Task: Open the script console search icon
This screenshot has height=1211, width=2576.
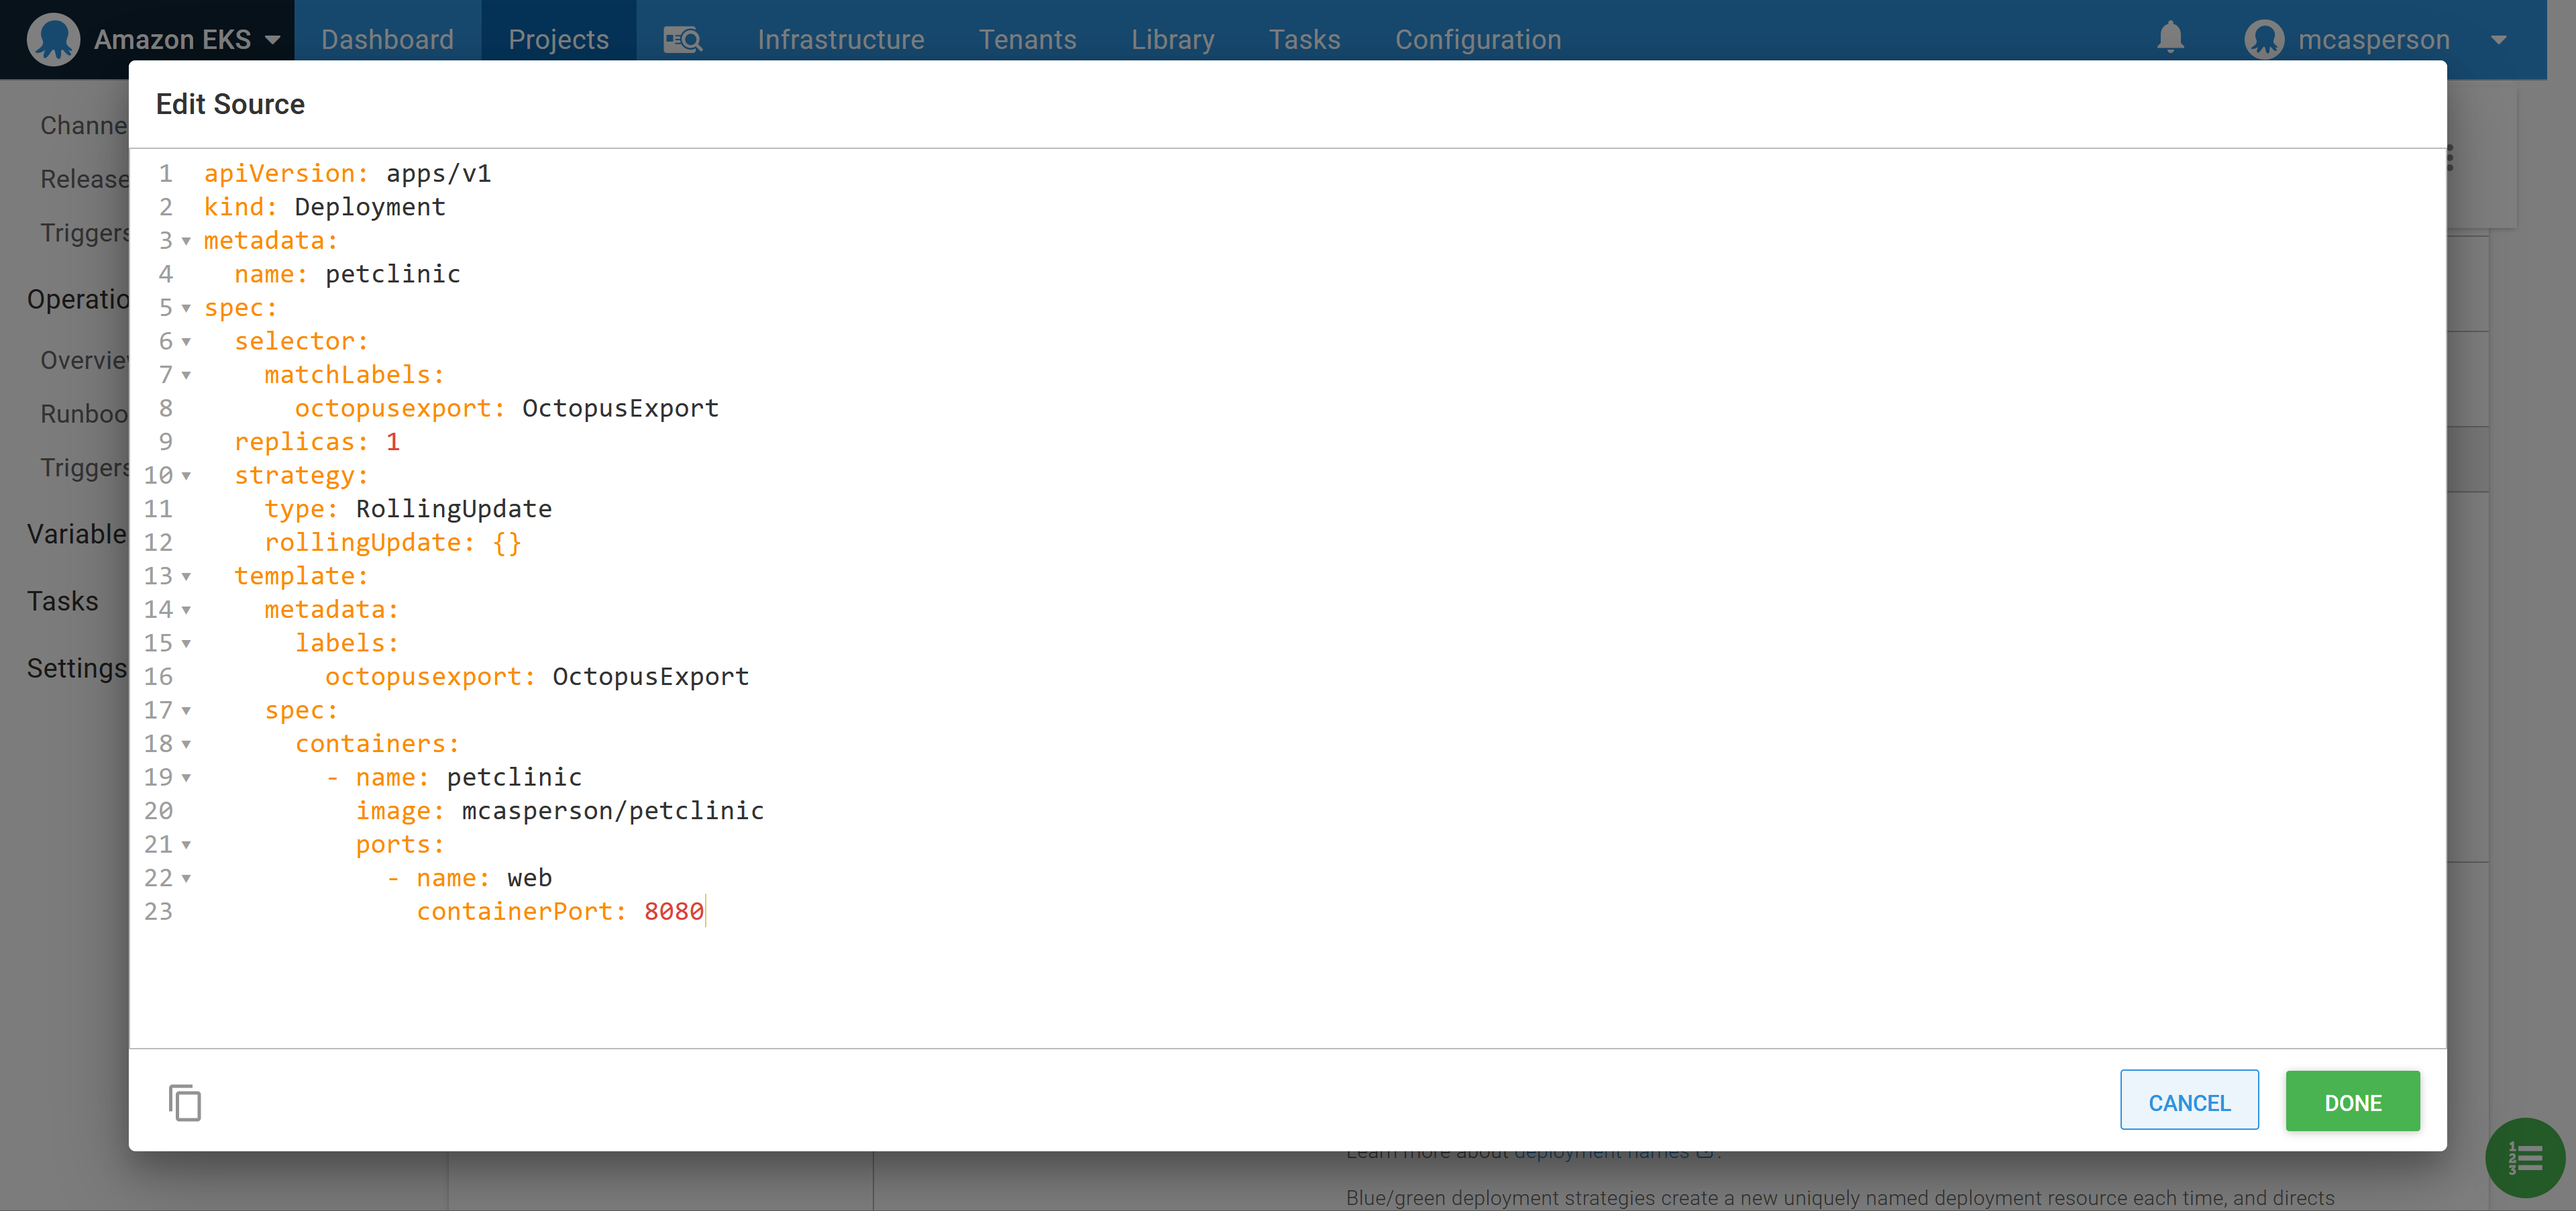Action: (x=681, y=39)
